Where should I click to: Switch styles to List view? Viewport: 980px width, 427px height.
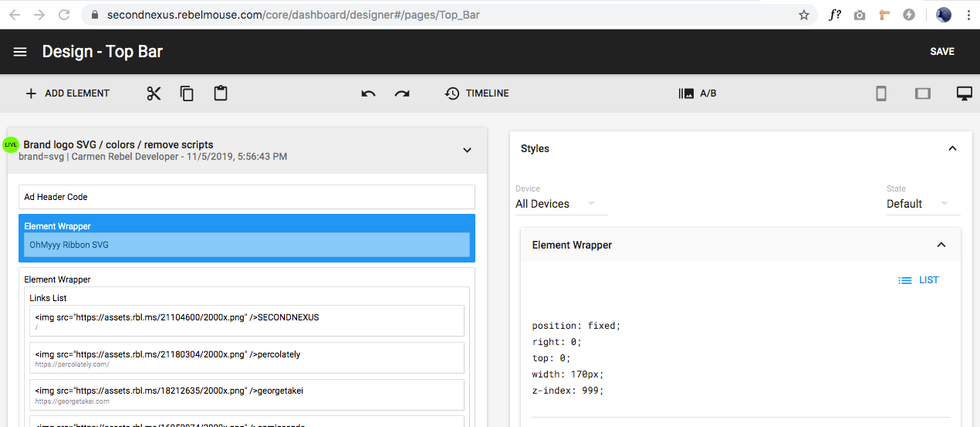pyautogui.click(x=918, y=280)
